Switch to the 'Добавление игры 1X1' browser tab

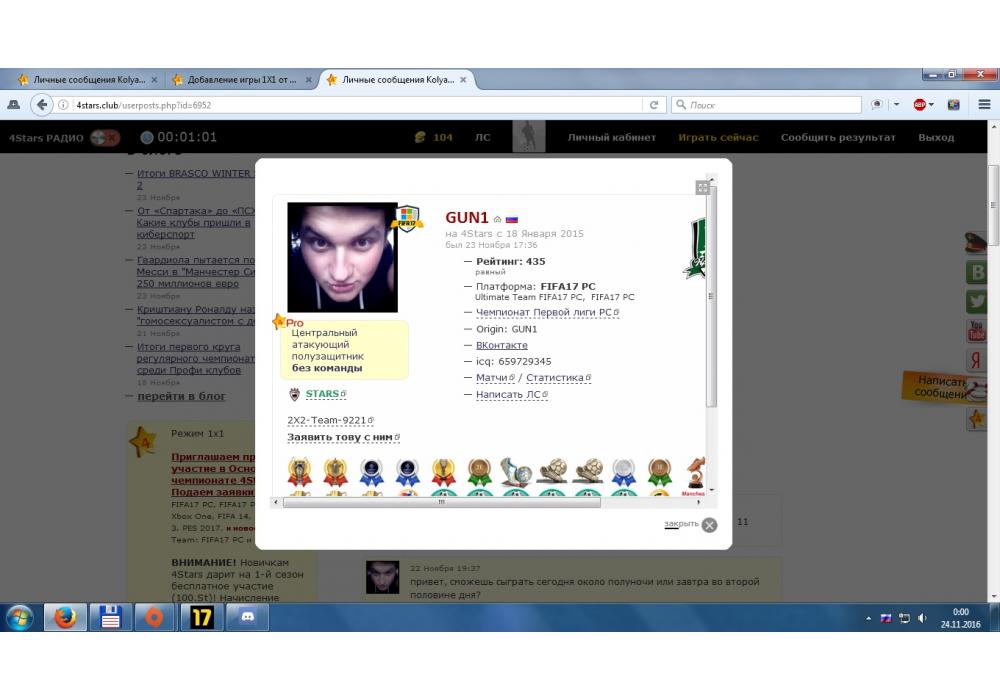[242, 80]
